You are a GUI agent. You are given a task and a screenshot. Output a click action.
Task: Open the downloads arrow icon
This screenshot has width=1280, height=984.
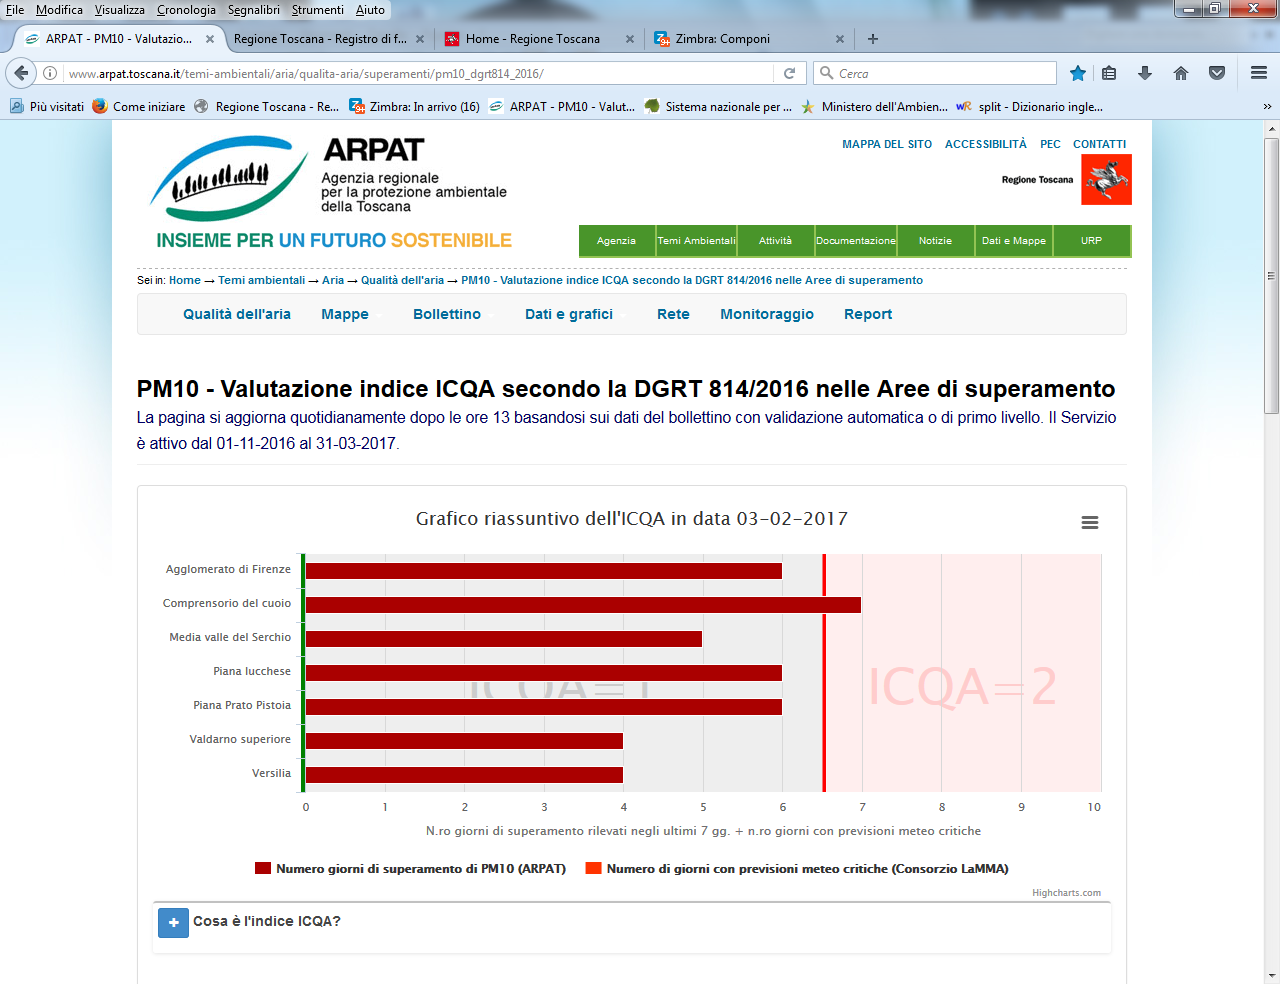(1145, 73)
